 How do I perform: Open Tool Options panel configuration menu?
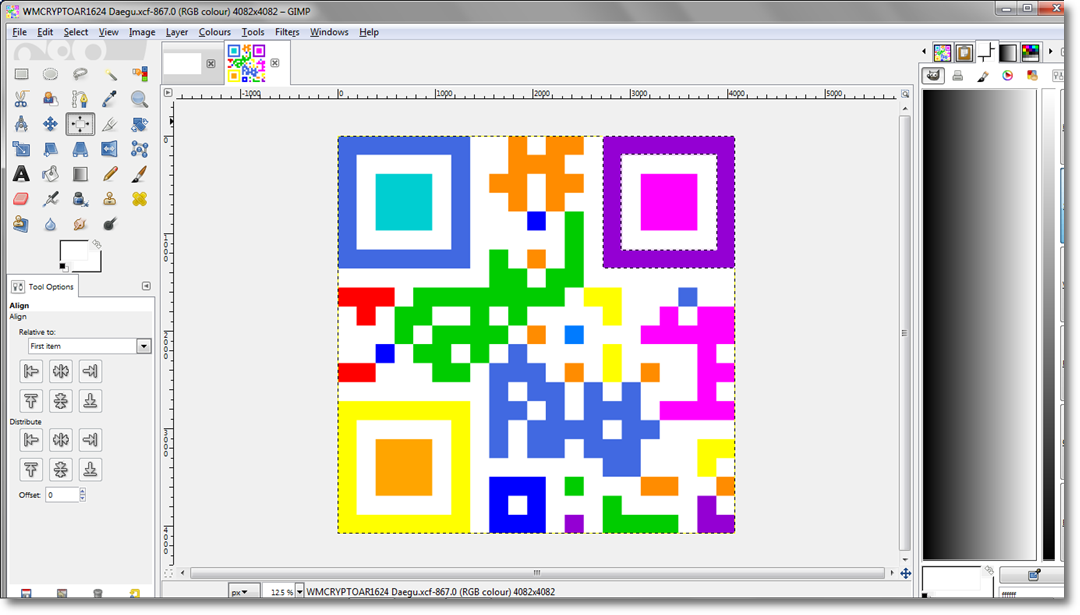(146, 286)
